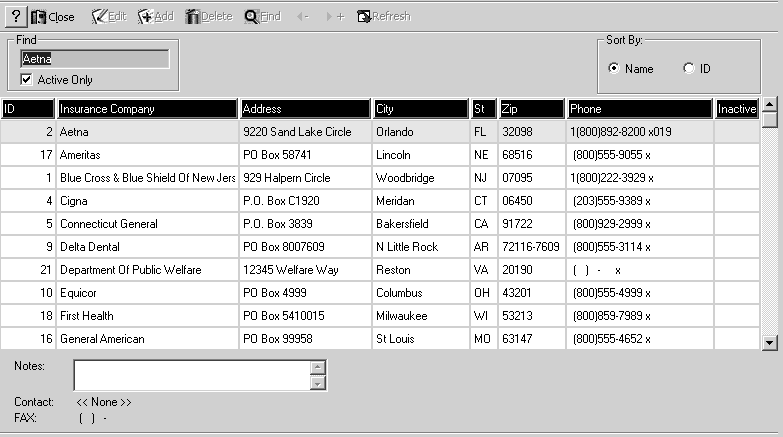Viewport: 783px width, 437px height.
Task: Click the Find text field containing Aetna
Action: coord(95,59)
